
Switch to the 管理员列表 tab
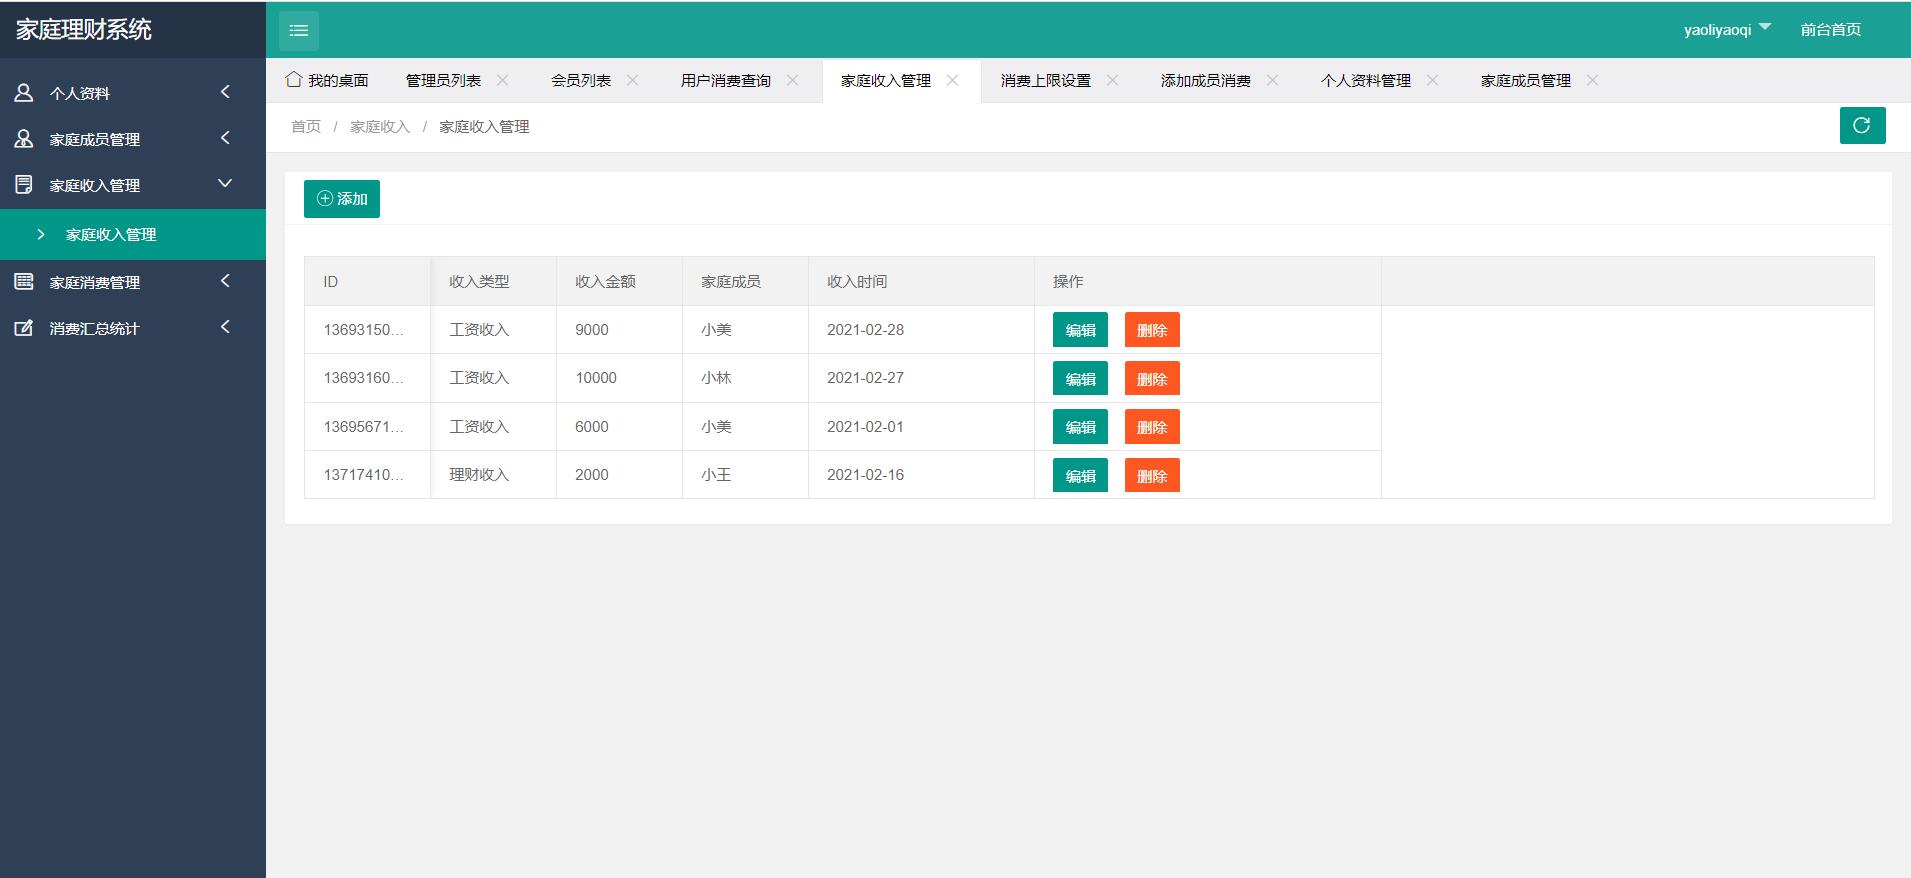pos(443,80)
